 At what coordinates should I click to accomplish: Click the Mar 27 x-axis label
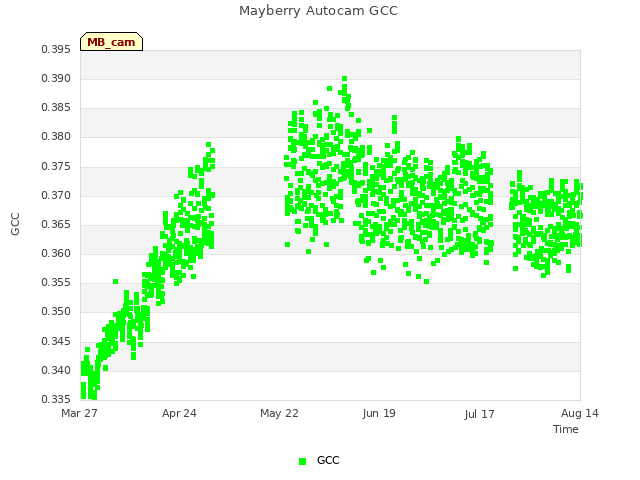click(79, 413)
